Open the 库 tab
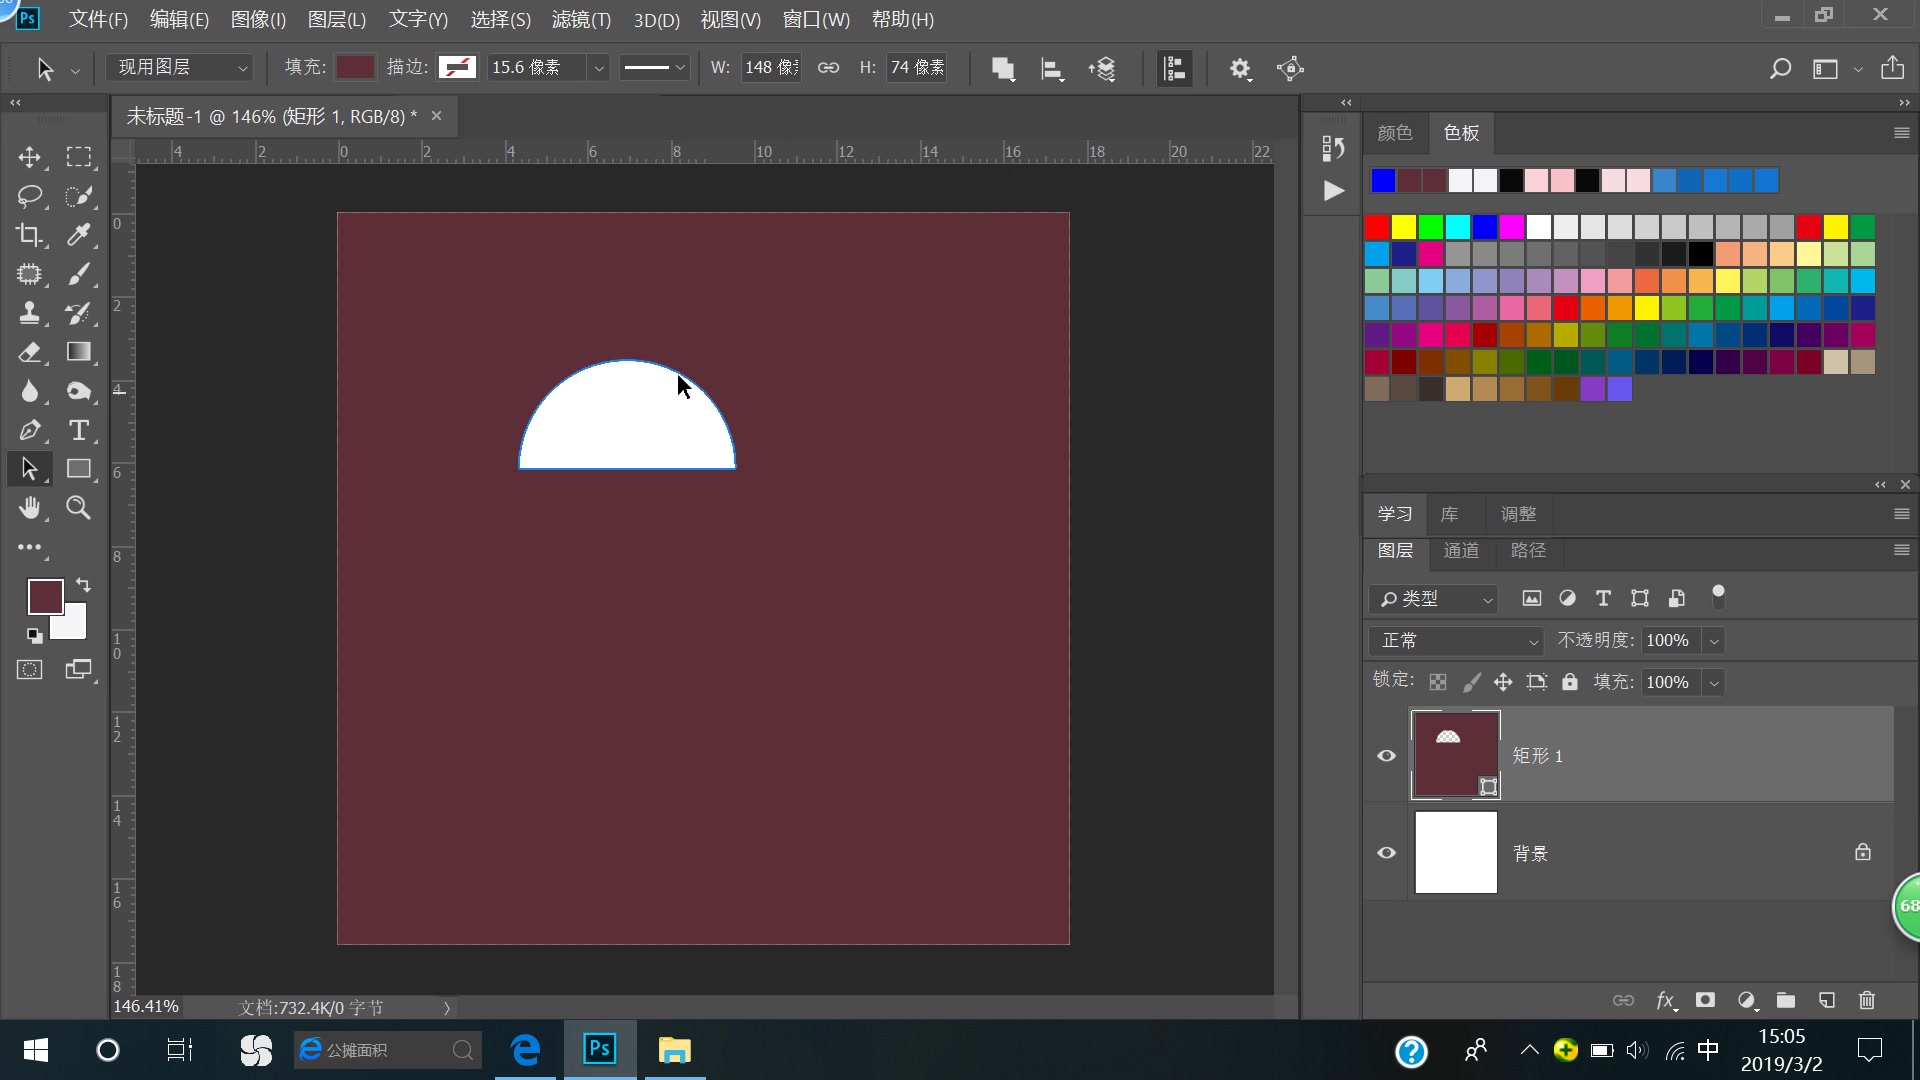 [1449, 514]
